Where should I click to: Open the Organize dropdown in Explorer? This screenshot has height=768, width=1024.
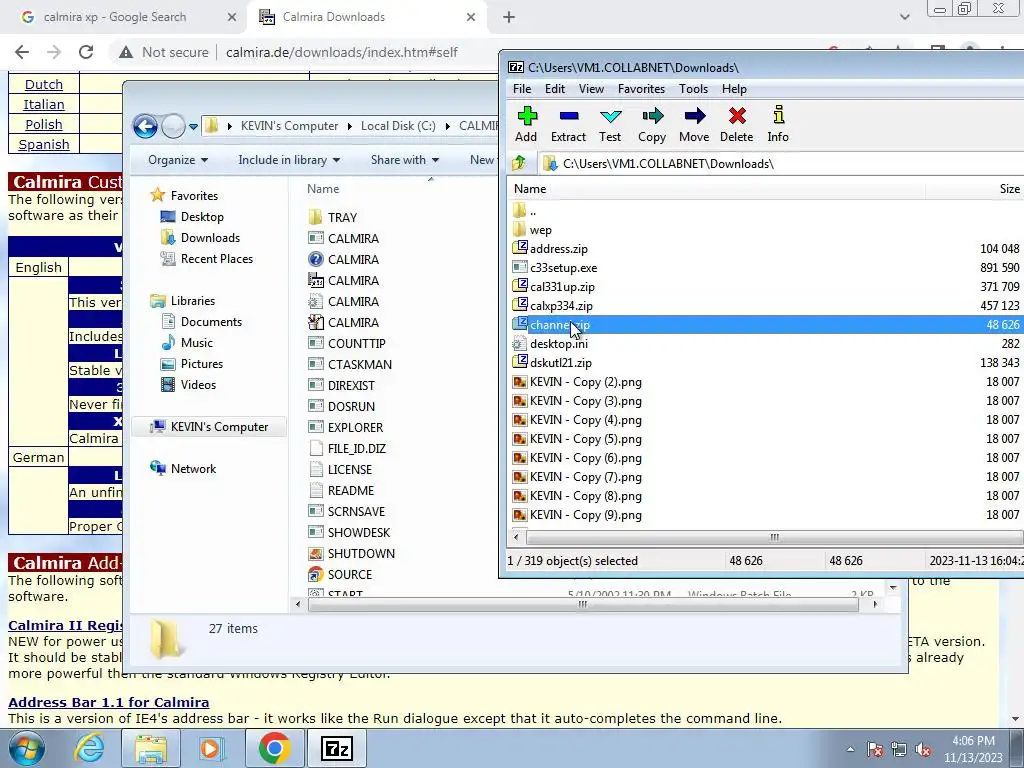tap(178, 160)
